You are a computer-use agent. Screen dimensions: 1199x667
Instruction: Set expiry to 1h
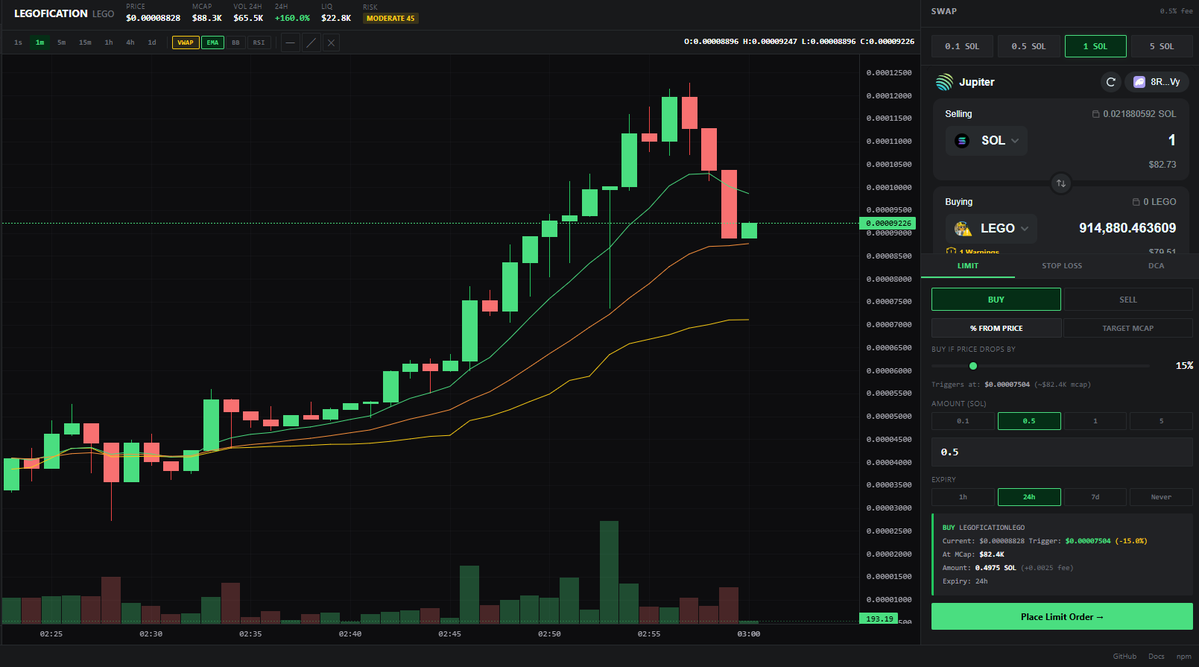(963, 497)
